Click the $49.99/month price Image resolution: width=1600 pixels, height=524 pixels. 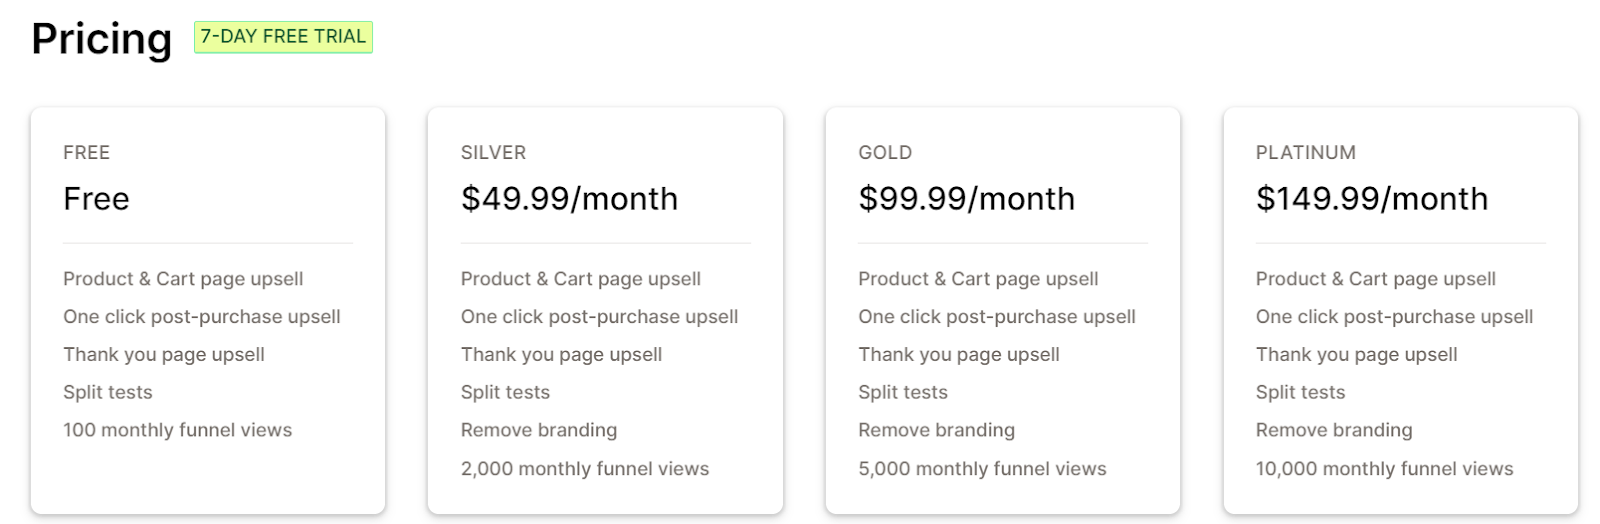click(569, 199)
